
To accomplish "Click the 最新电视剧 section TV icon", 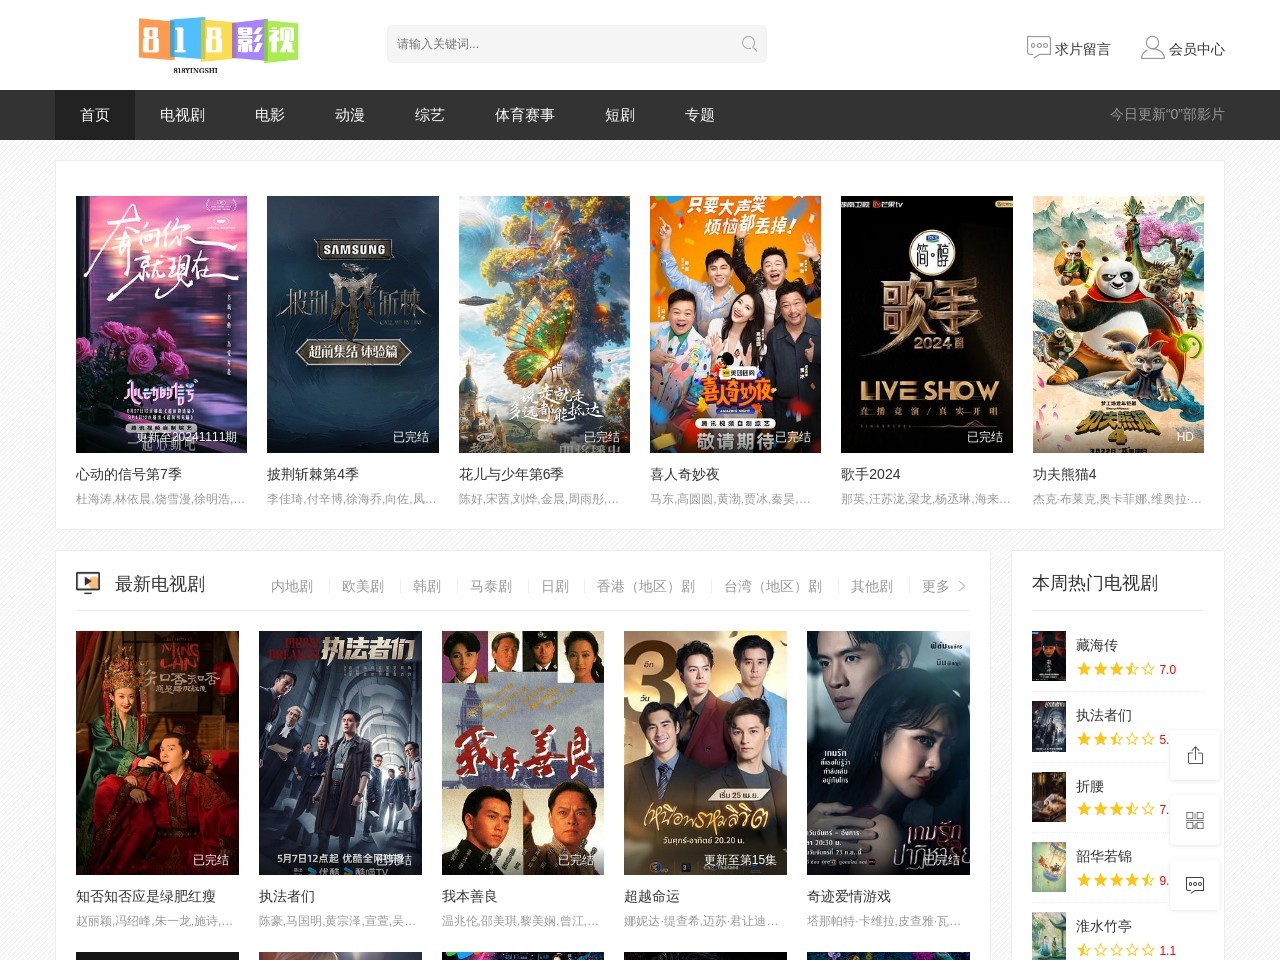I will (x=88, y=583).
